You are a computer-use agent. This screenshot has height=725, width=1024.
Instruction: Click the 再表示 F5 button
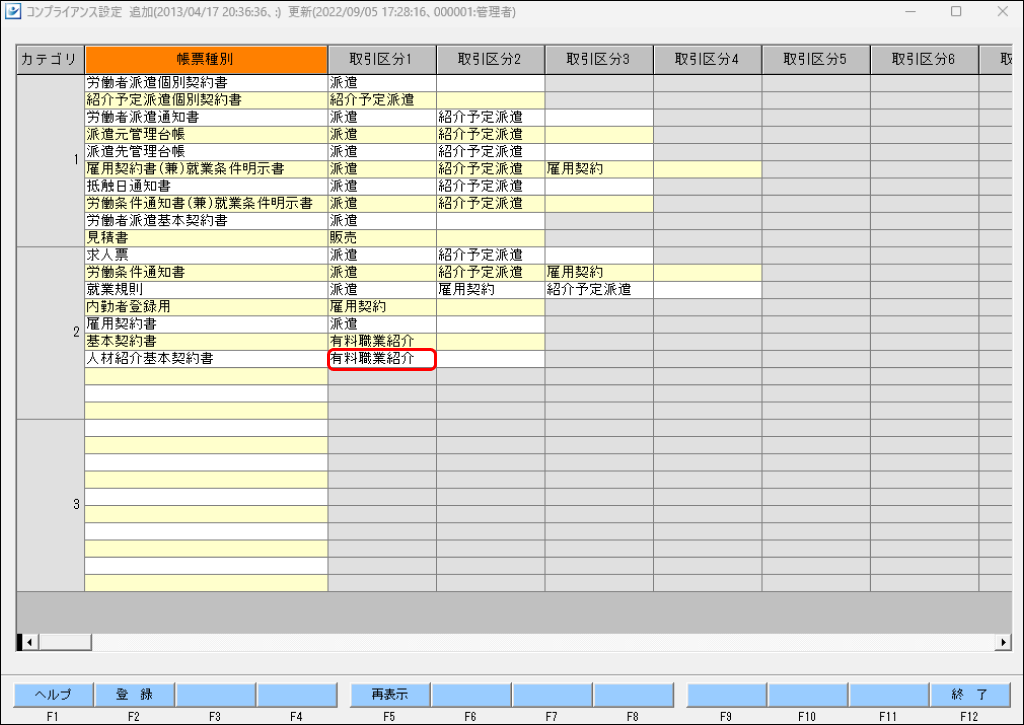390,694
